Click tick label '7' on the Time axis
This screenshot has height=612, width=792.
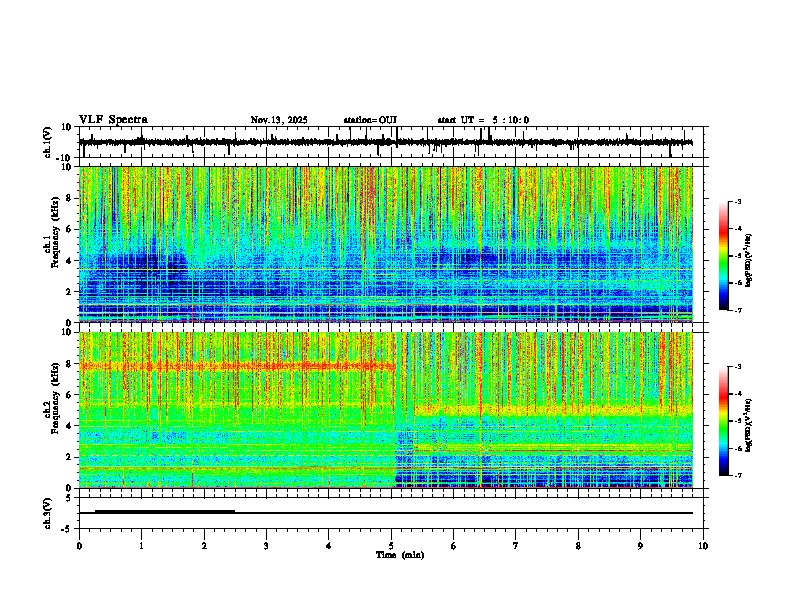(516, 546)
